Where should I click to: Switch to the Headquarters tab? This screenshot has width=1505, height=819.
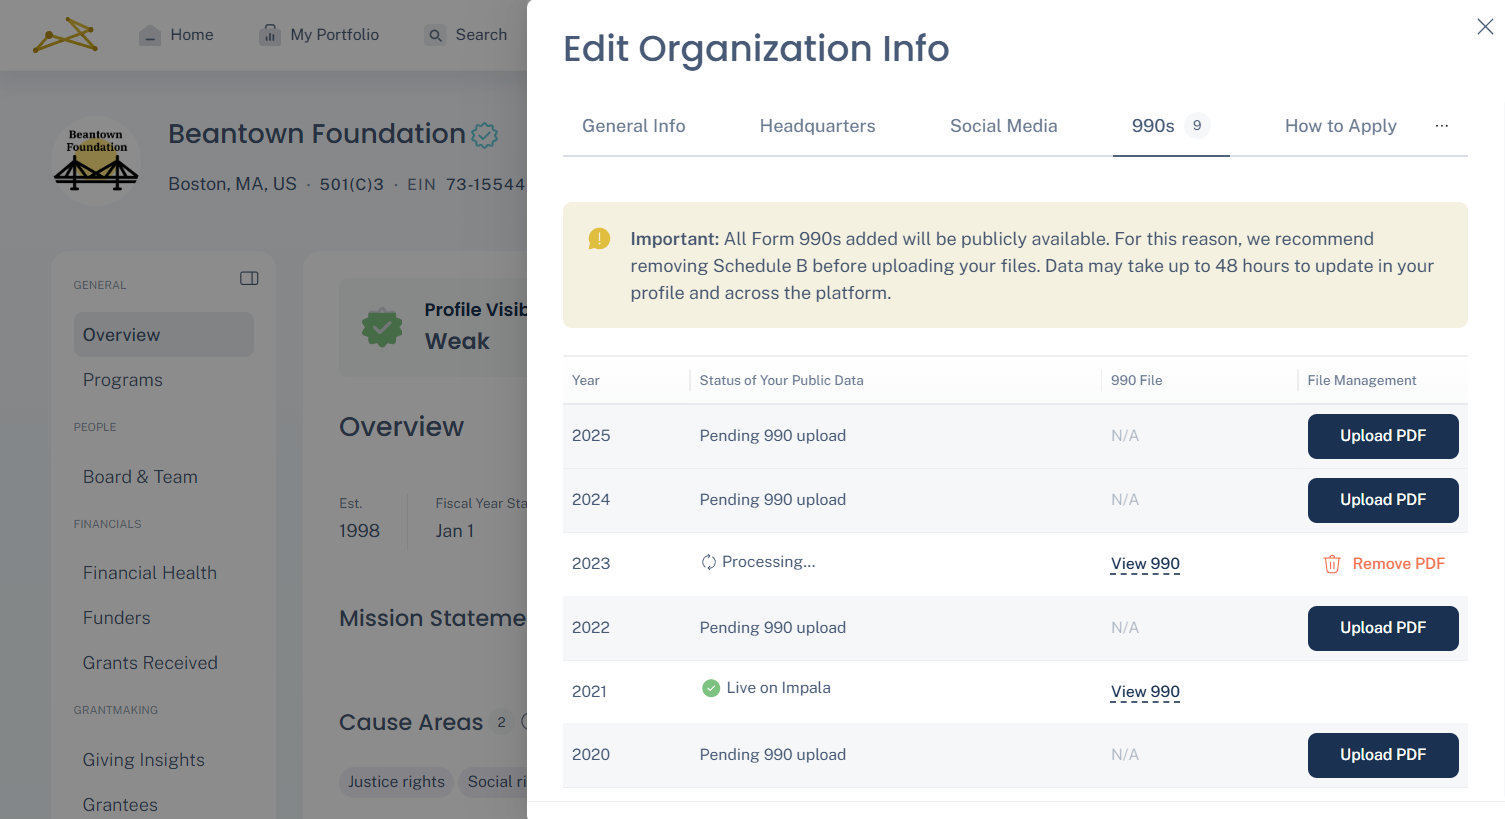click(817, 126)
